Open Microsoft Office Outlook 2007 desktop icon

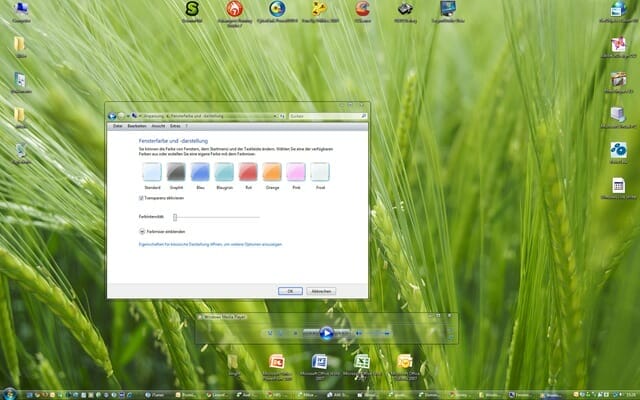click(x=404, y=362)
